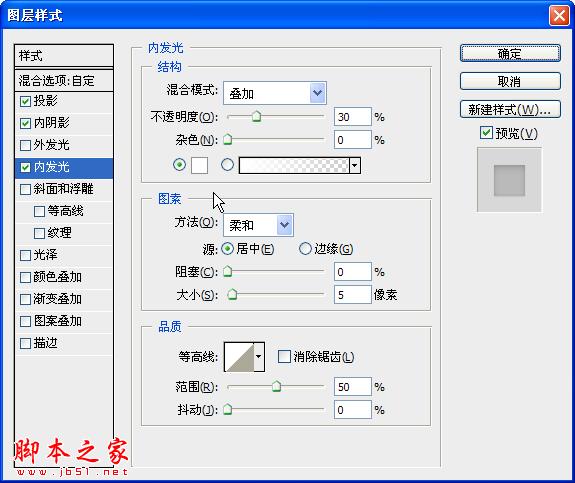The width and height of the screenshot is (575, 483).
Task: Click the 抖动 jitter value field
Action: [353, 409]
